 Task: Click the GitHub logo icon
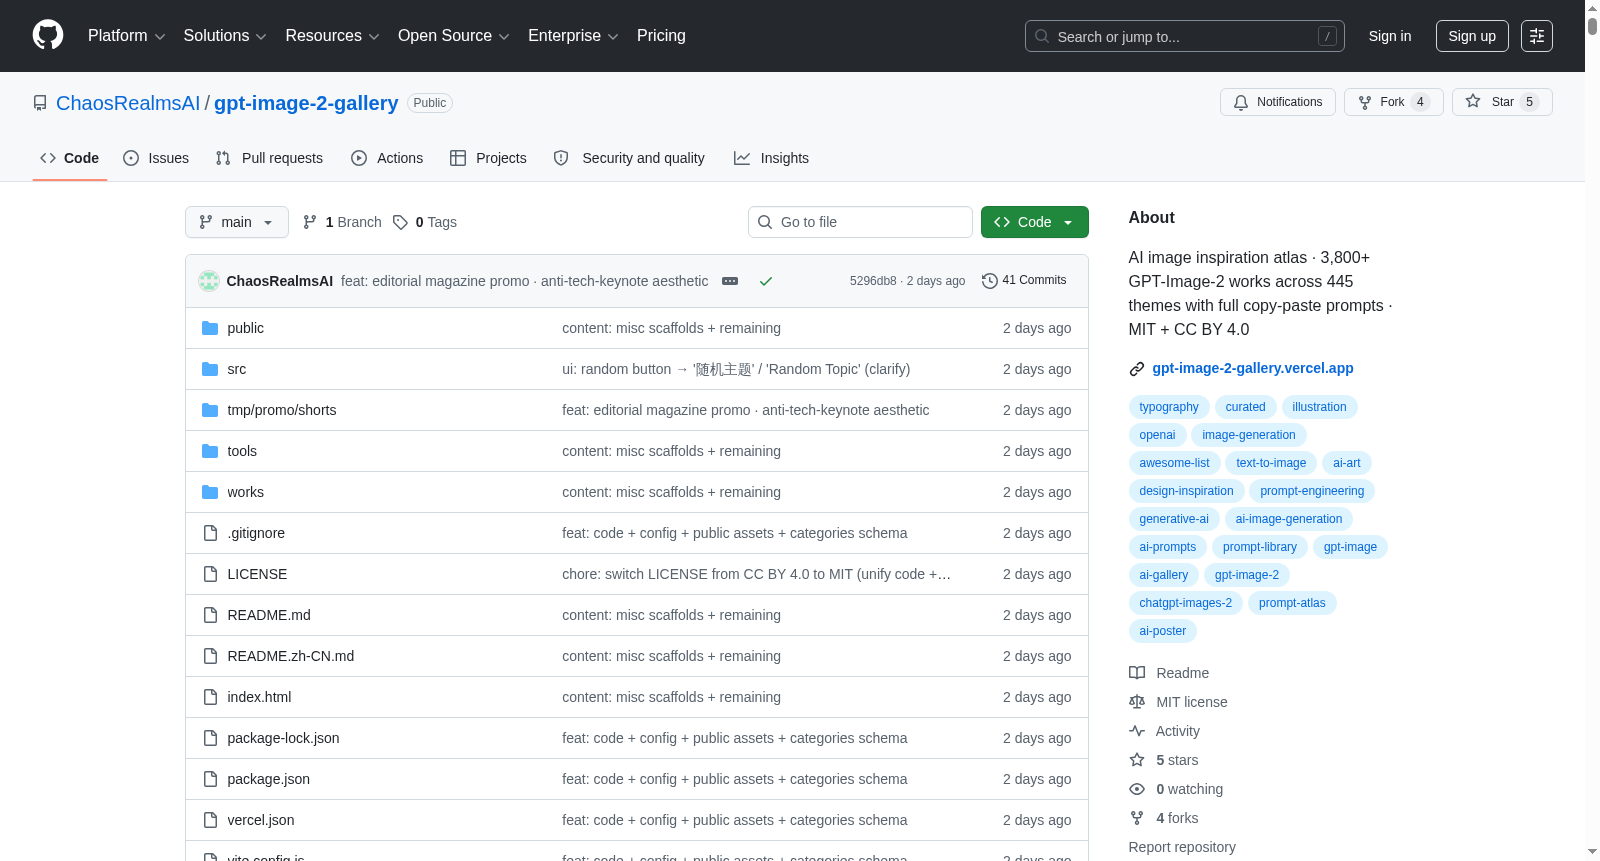48,35
